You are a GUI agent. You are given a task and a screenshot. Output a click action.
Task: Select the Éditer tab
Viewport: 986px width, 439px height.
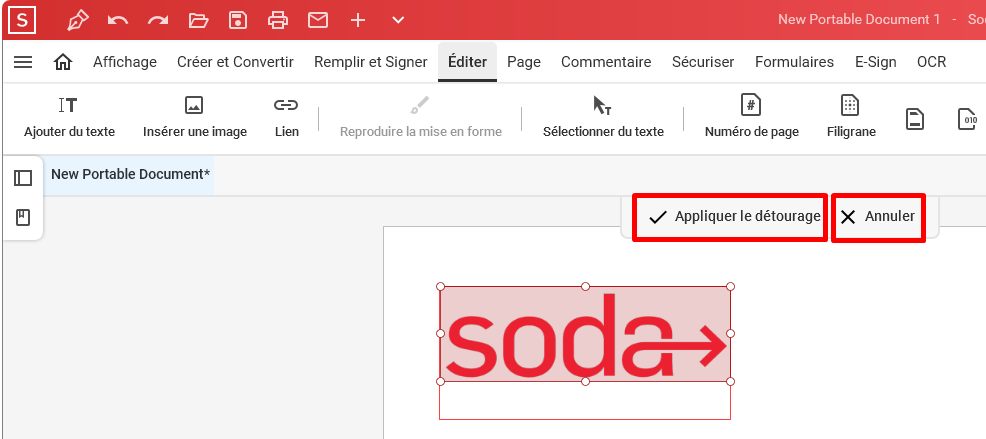pyautogui.click(x=467, y=62)
